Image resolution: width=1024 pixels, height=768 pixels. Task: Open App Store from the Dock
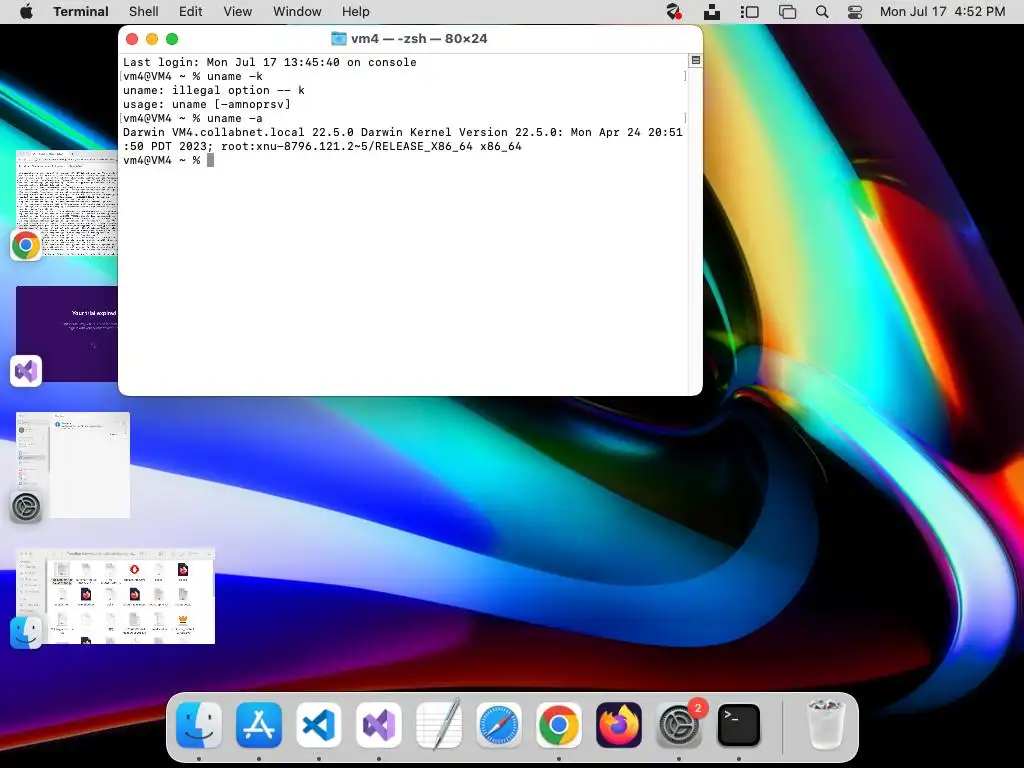(259, 725)
